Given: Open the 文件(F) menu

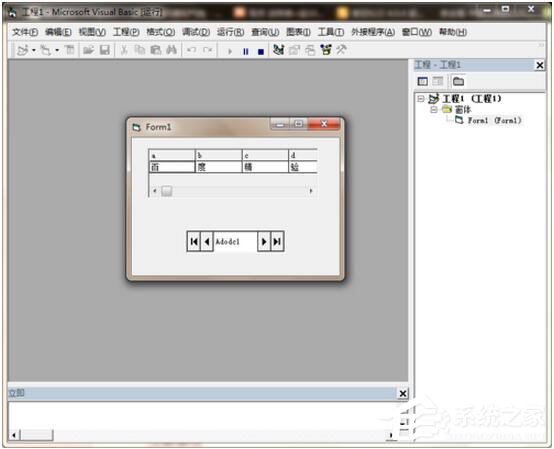Looking at the screenshot, I should (25, 32).
